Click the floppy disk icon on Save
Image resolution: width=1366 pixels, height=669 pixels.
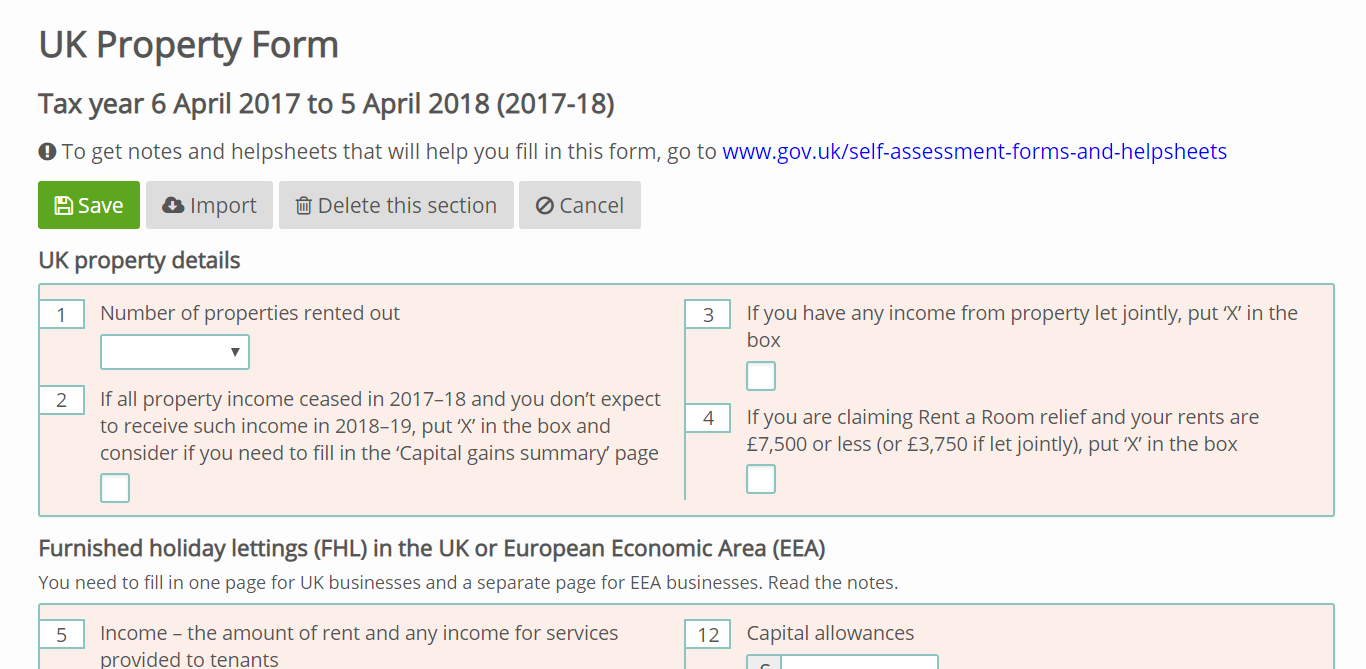pyautogui.click(x=64, y=206)
